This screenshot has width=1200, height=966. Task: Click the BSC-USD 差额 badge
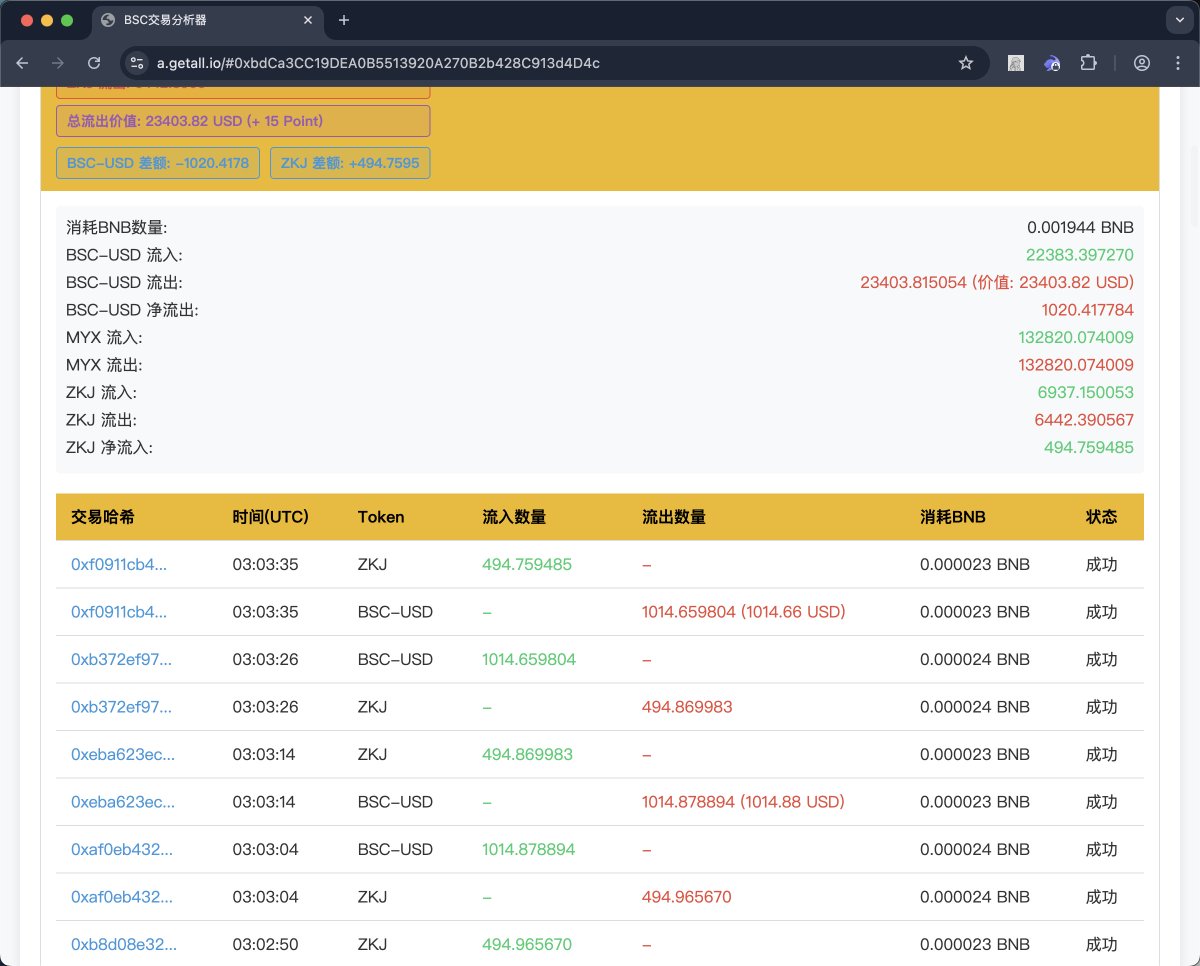point(158,163)
